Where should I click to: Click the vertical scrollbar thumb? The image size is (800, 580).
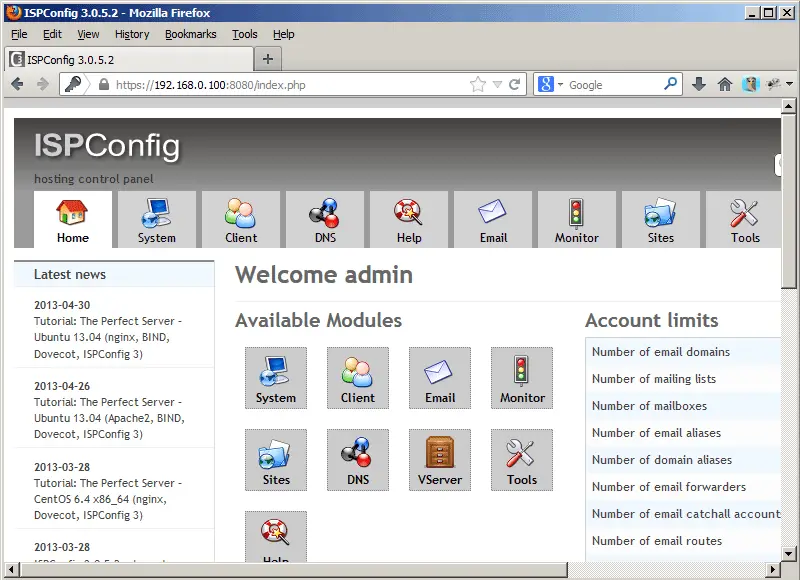pos(789,201)
